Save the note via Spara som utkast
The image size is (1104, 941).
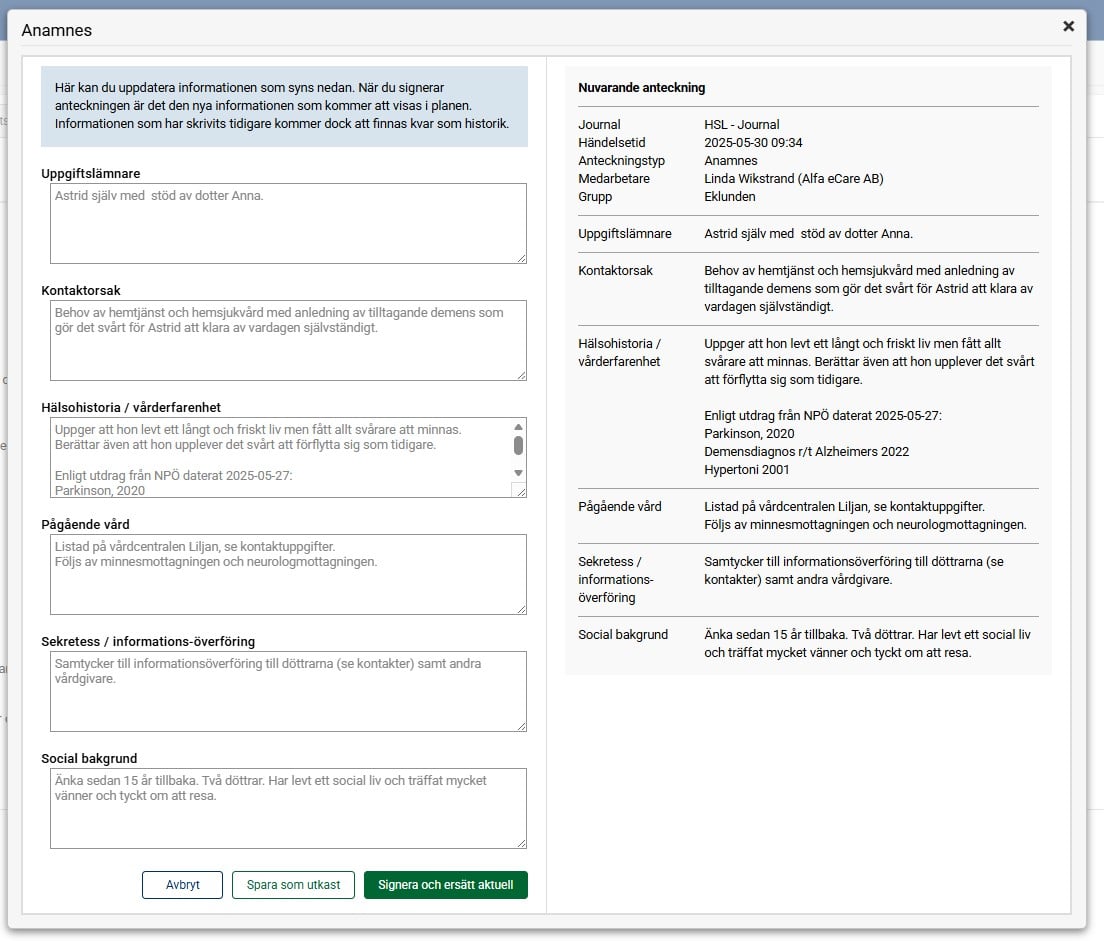point(293,885)
